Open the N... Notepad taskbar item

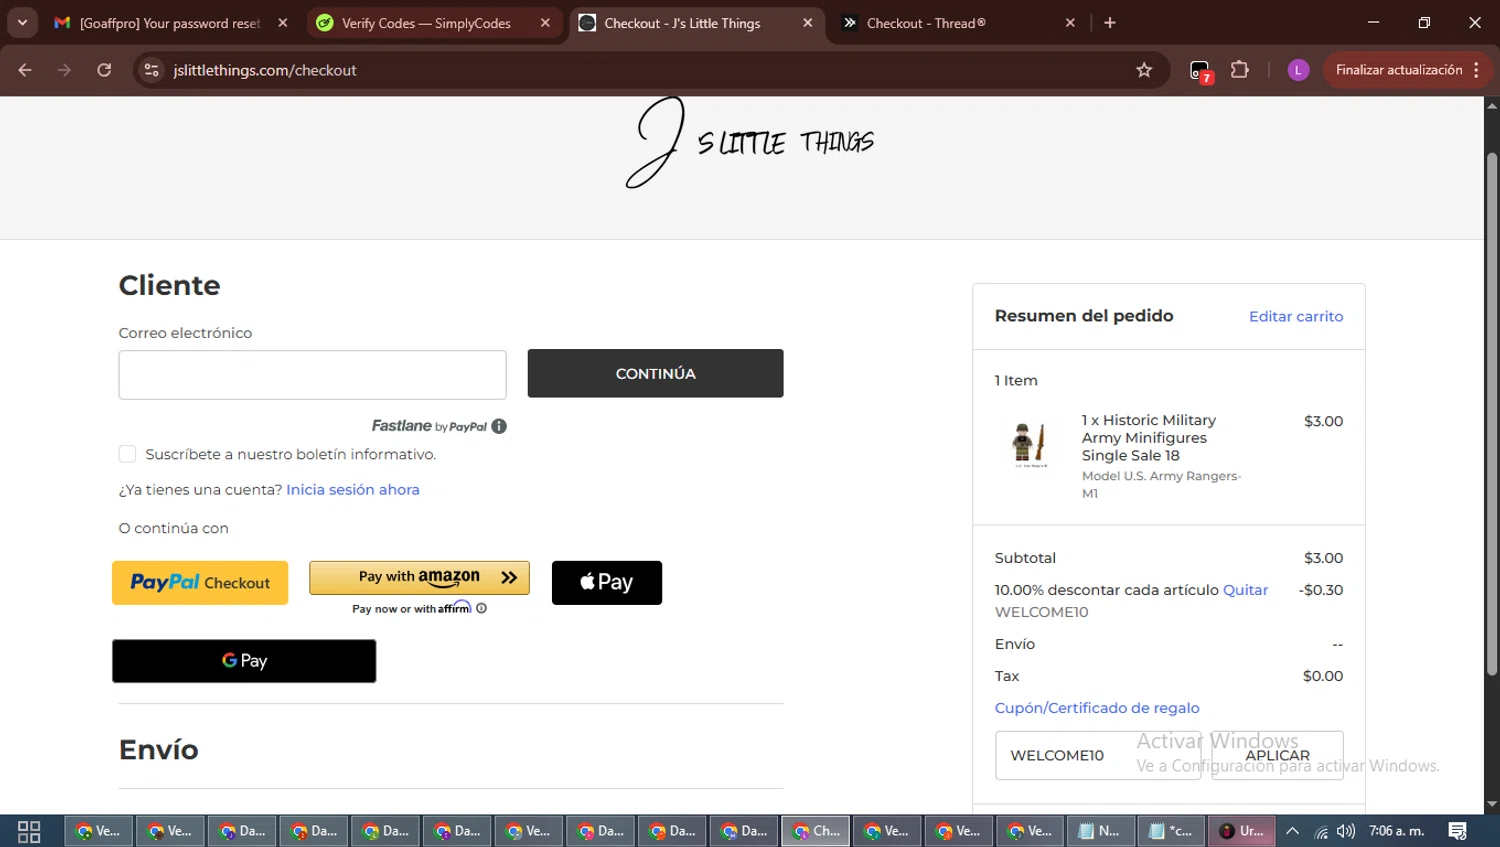(x=1100, y=831)
